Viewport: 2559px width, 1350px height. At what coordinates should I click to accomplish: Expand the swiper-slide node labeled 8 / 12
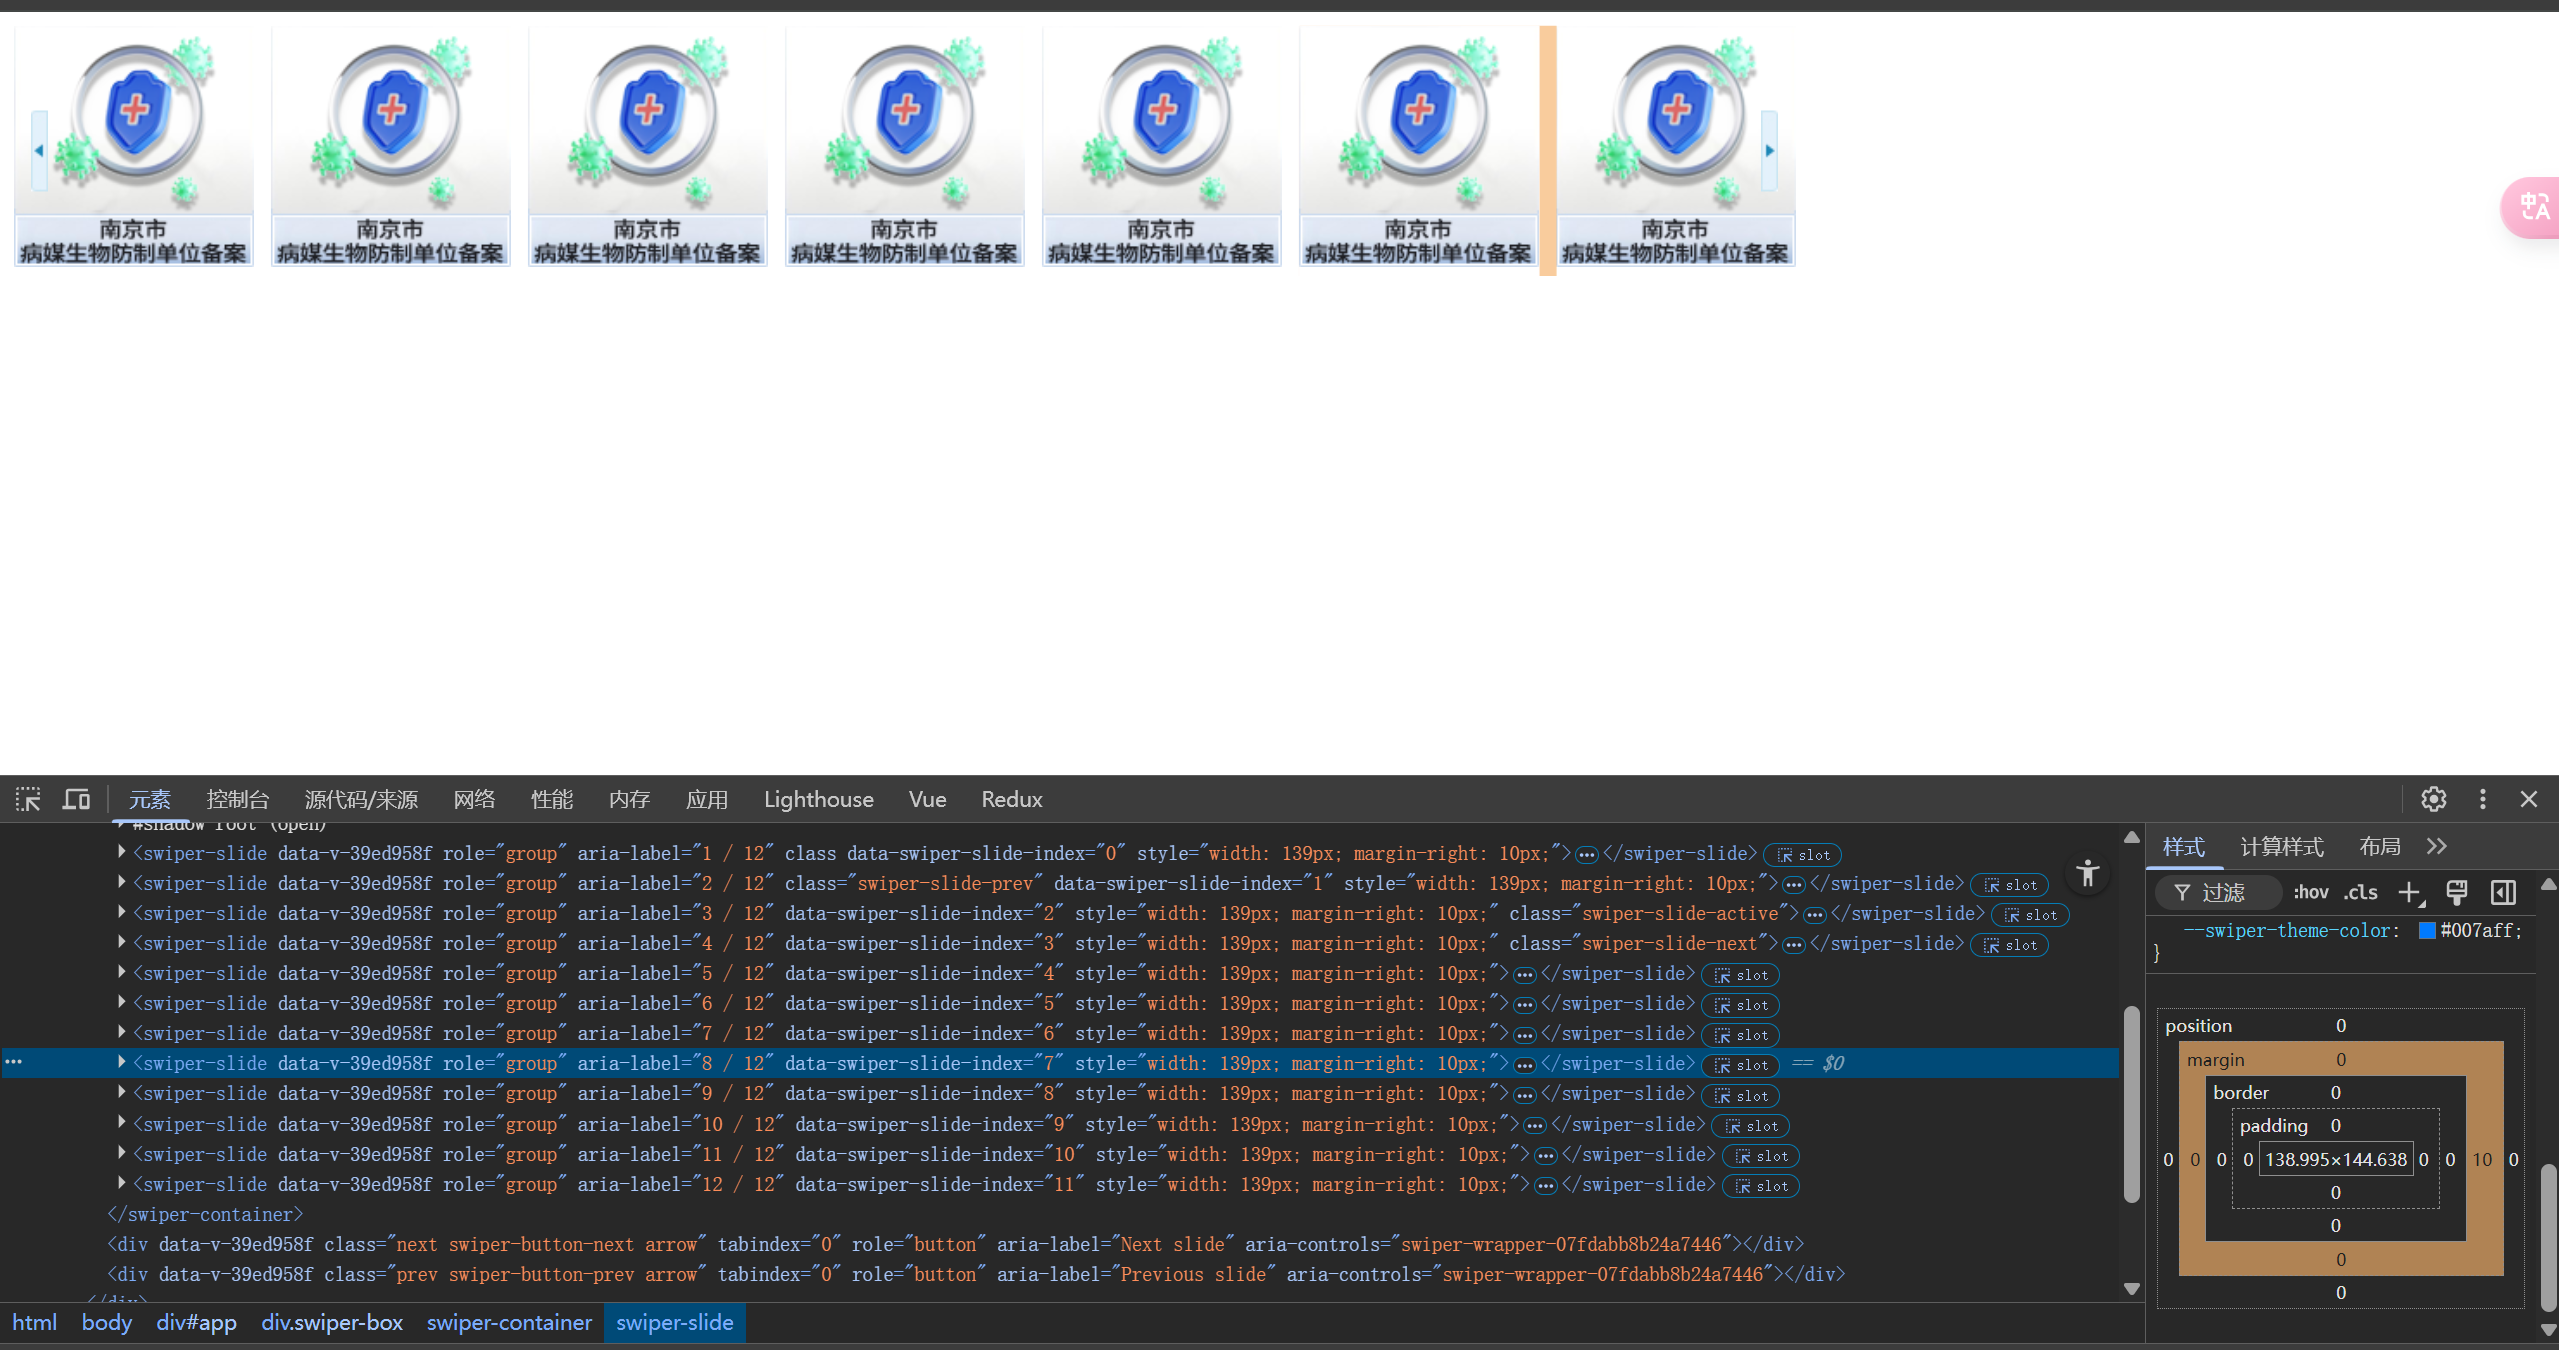click(122, 1062)
